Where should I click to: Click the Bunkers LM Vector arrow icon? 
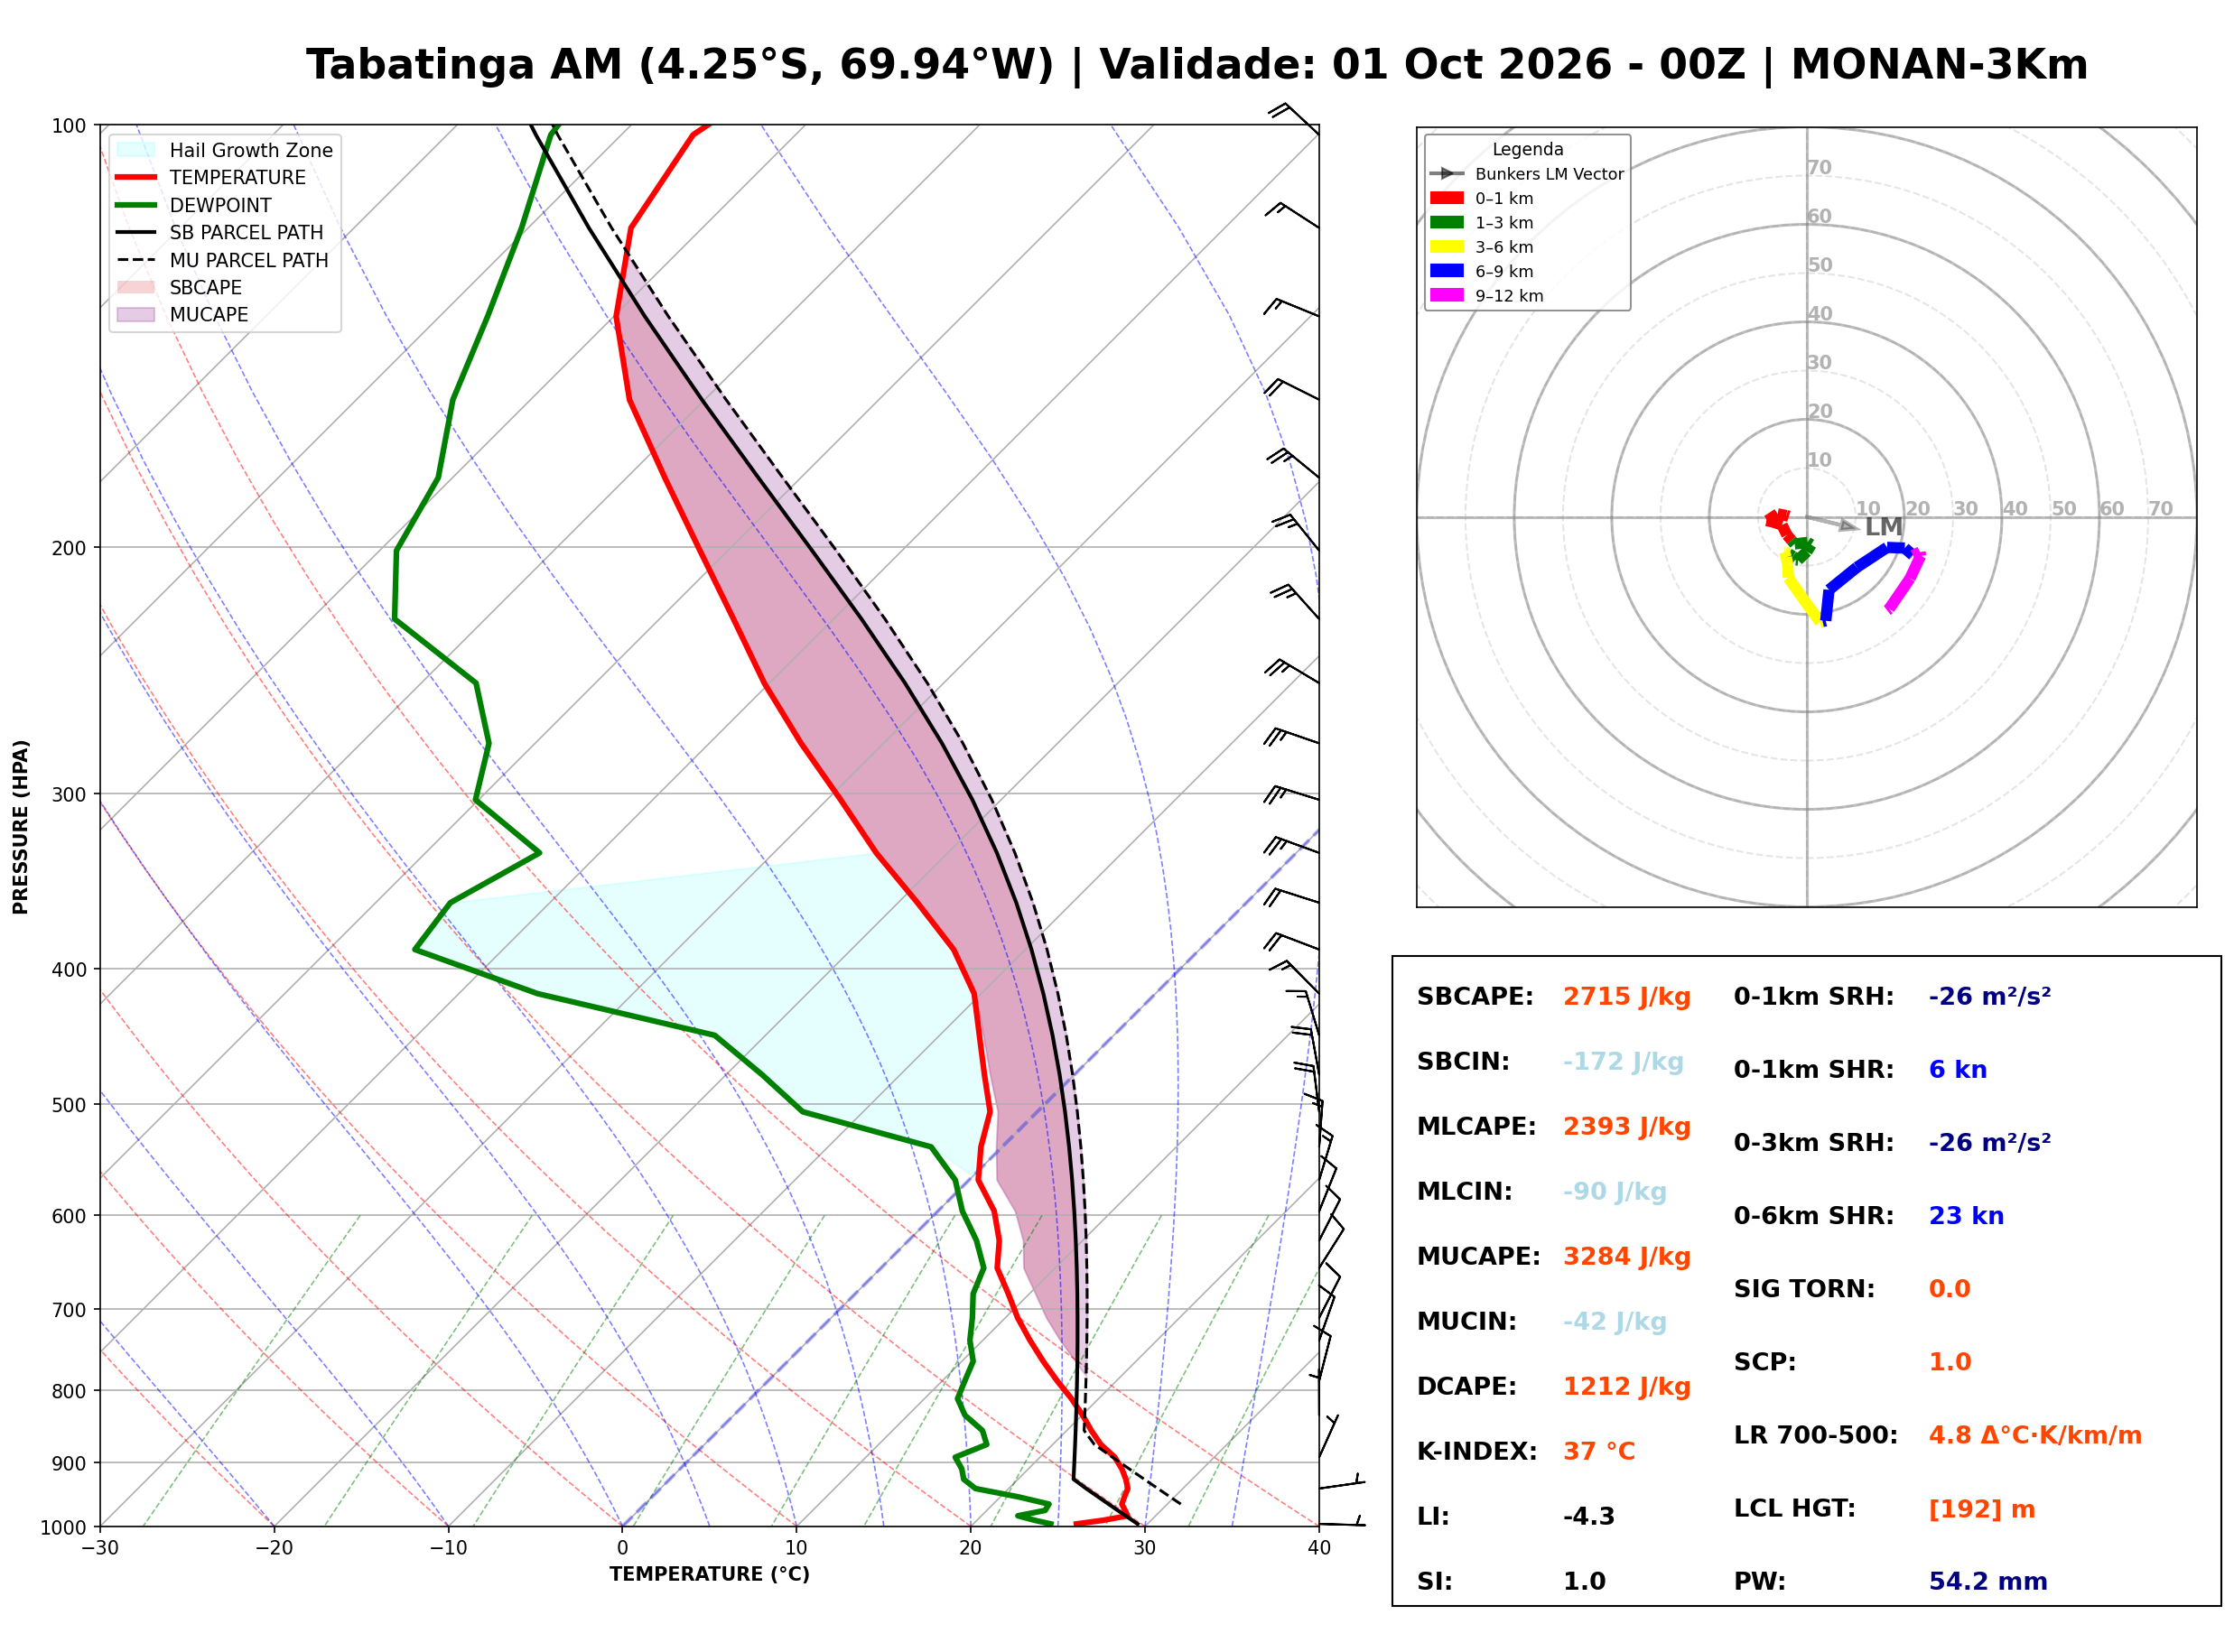coord(1447,174)
